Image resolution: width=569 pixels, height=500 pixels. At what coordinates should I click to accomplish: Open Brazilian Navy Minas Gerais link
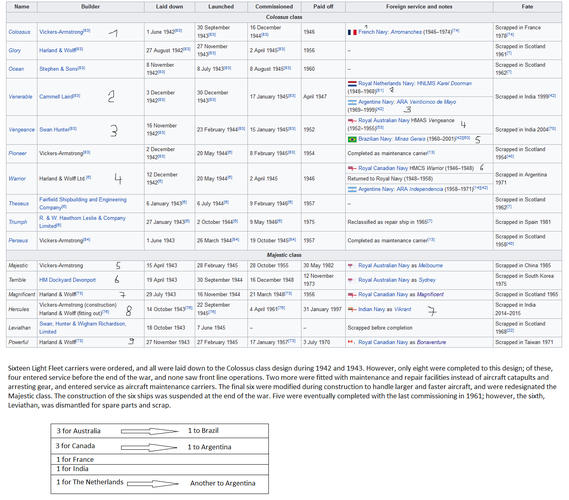click(x=392, y=139)
